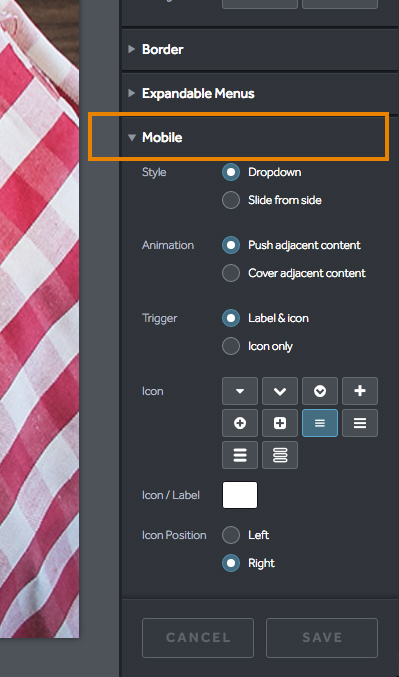Click the 'Animation' label text
Screen dimensions: 399x677
[x=168, y=245]
